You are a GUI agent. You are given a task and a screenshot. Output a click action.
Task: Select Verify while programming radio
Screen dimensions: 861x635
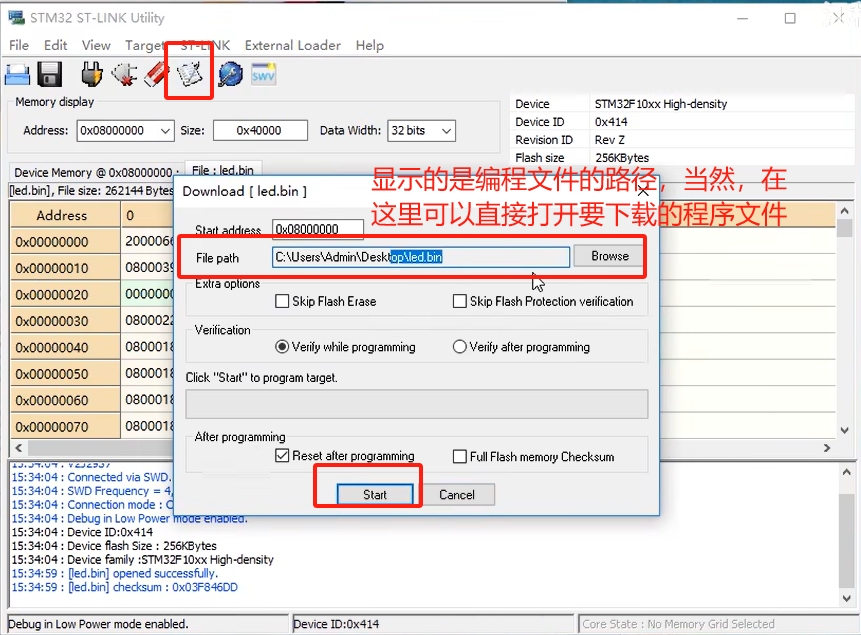(x=282, y=347)
